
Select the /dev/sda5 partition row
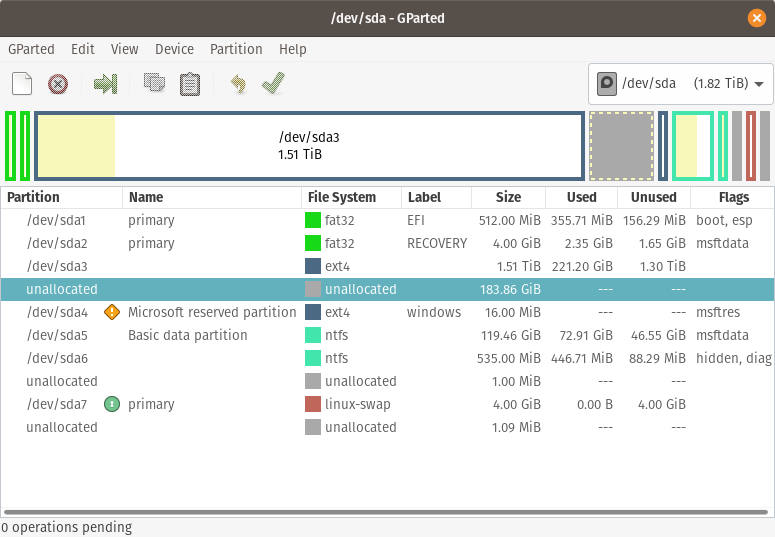388,335
